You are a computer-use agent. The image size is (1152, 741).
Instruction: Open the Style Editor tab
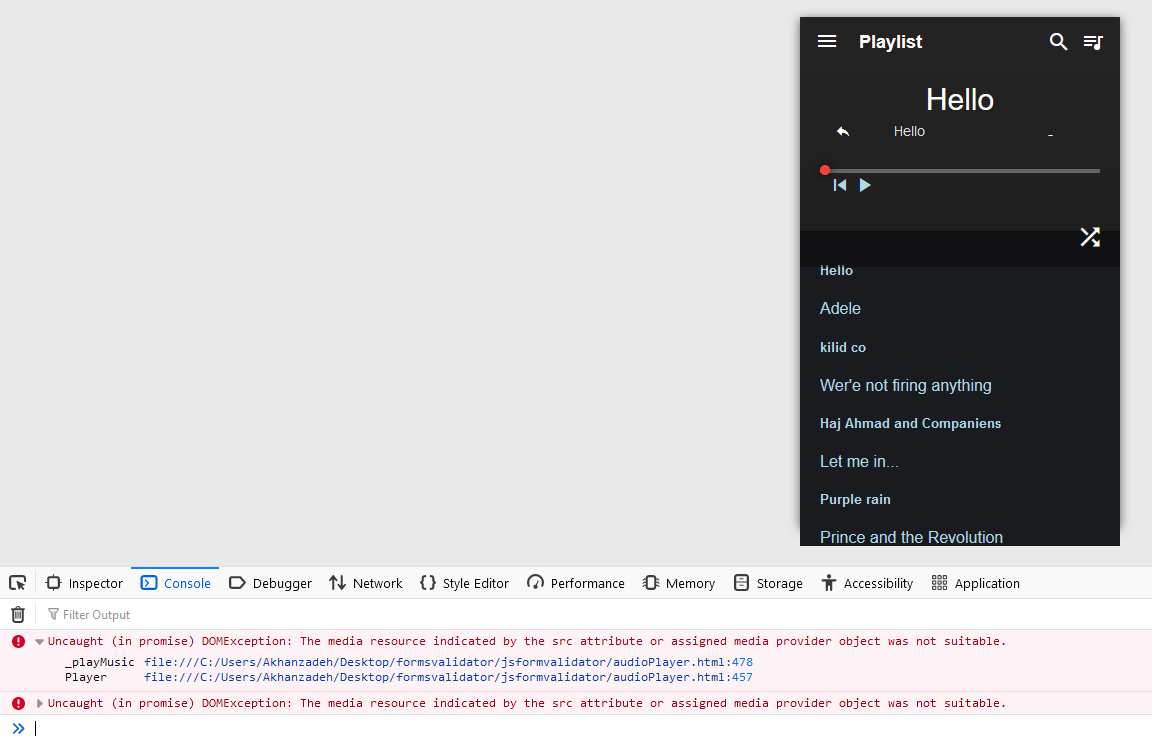[x=464, y=583]
